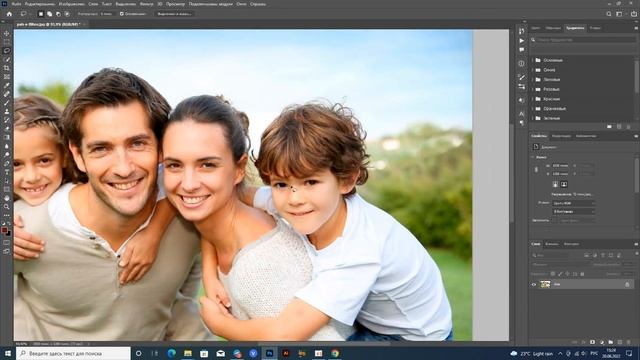This screenshot has height=360, width=640.
Task: Enable Intersect with selection mode
Action: click(67, 14)
